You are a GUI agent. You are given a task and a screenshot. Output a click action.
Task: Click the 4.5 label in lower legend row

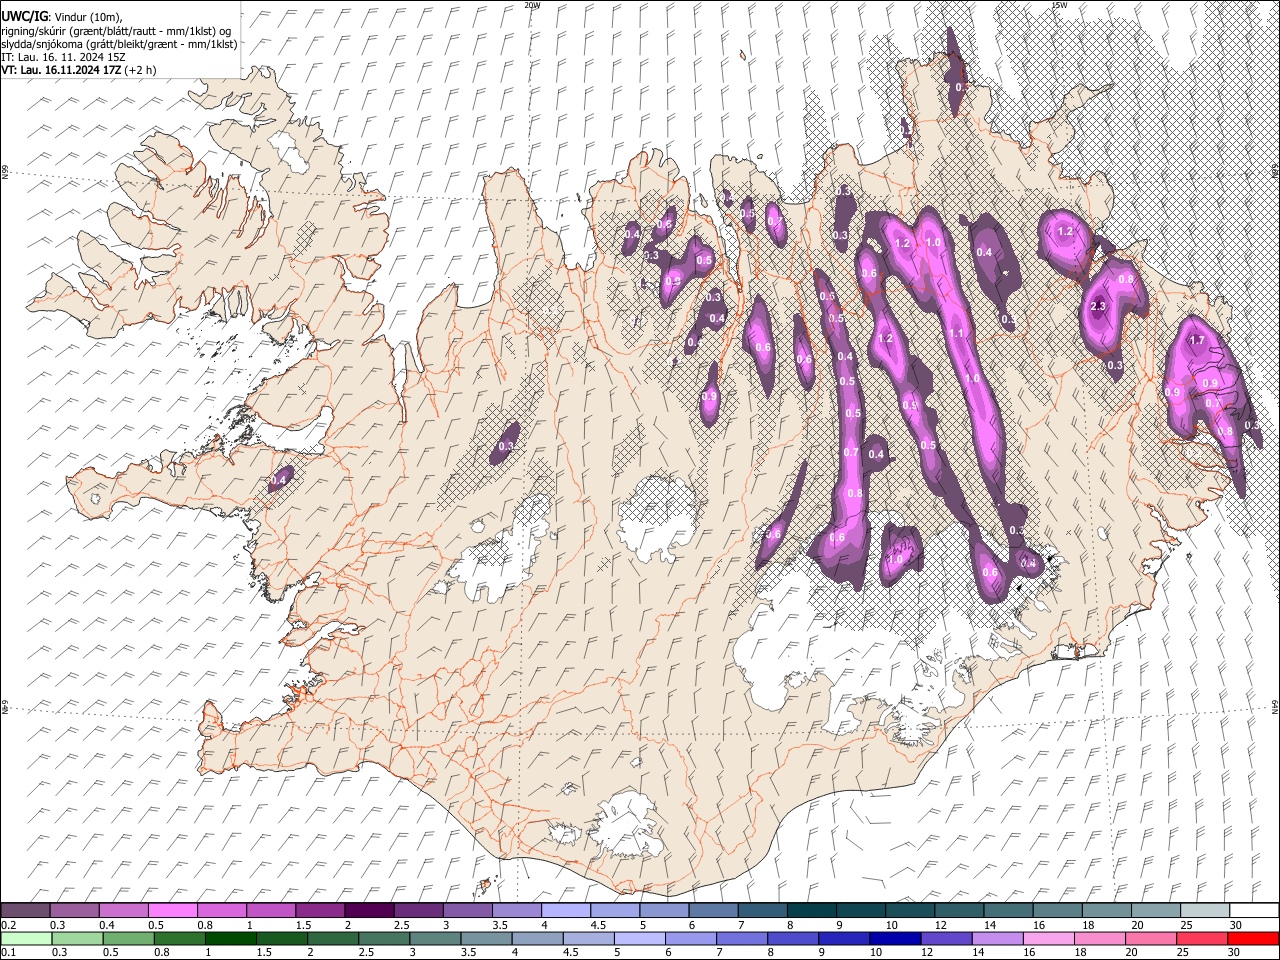571,953
